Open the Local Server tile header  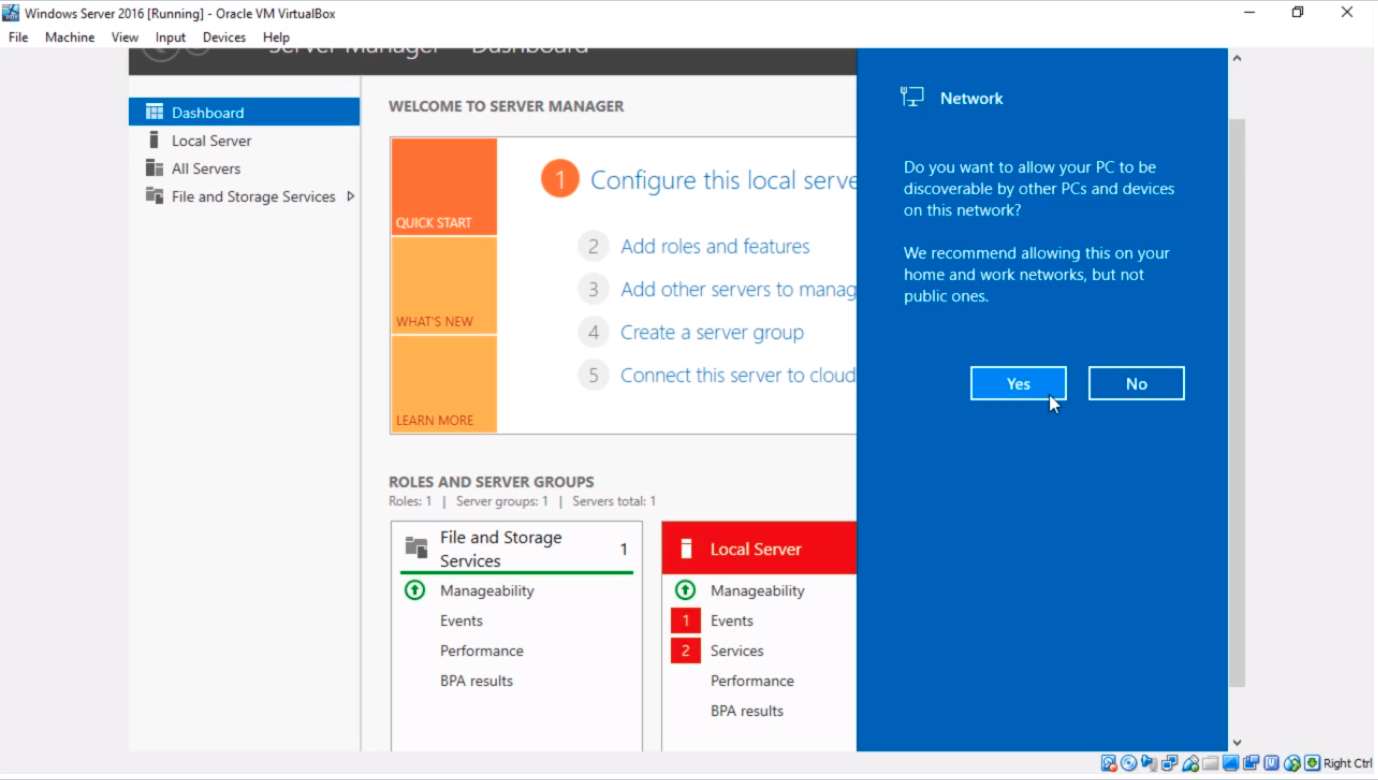pos(759,548)
